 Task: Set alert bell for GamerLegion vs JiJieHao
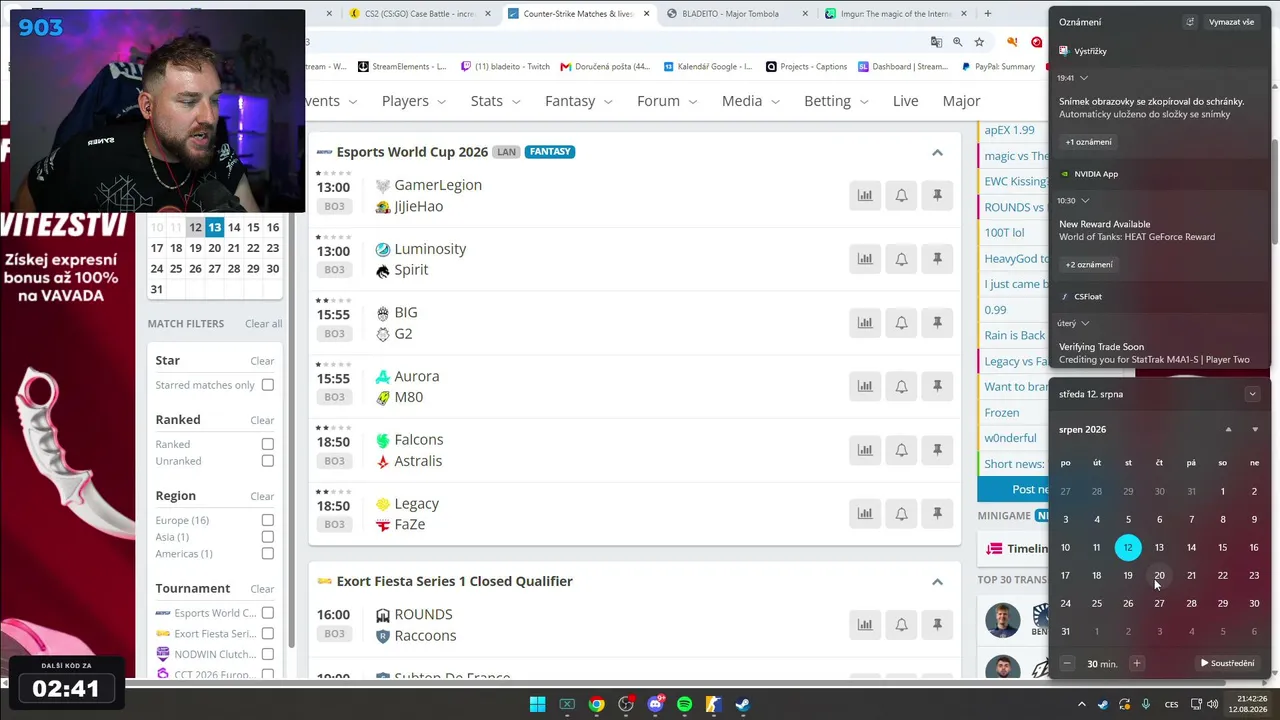[x=901, y=196]
